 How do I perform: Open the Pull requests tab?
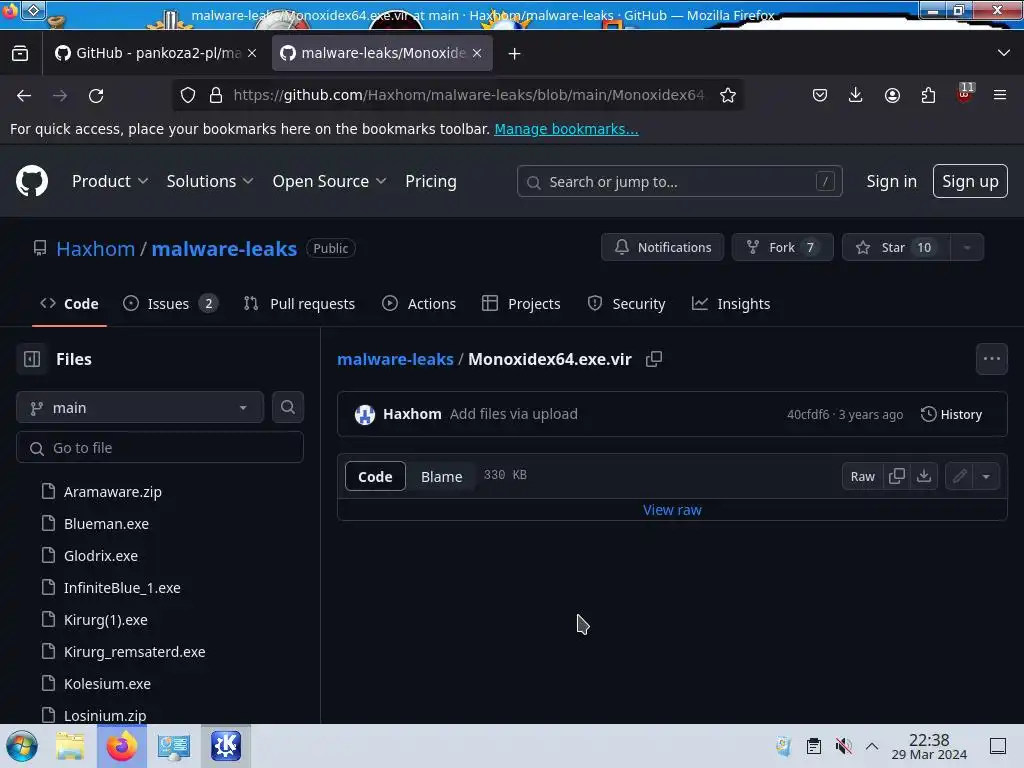[x=299, y=304]
